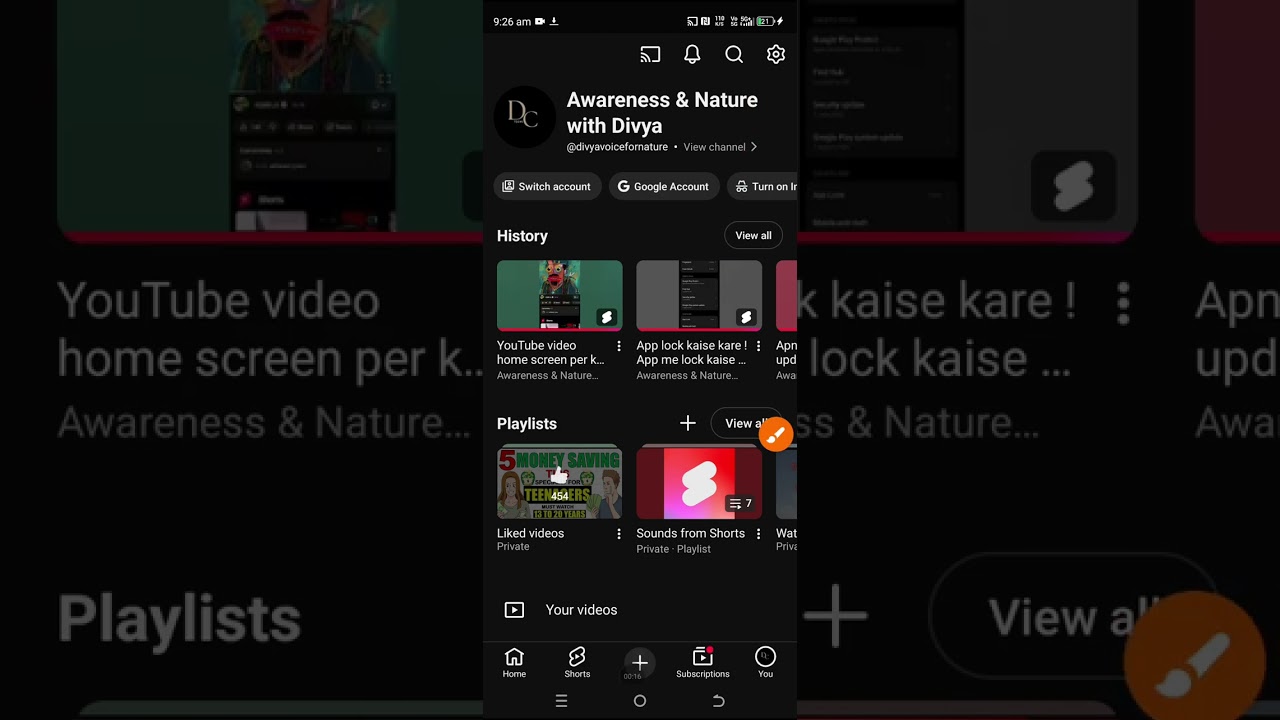Open YouTube search
The height and width of the screenshot is (720, 1280).
point(734,55)
